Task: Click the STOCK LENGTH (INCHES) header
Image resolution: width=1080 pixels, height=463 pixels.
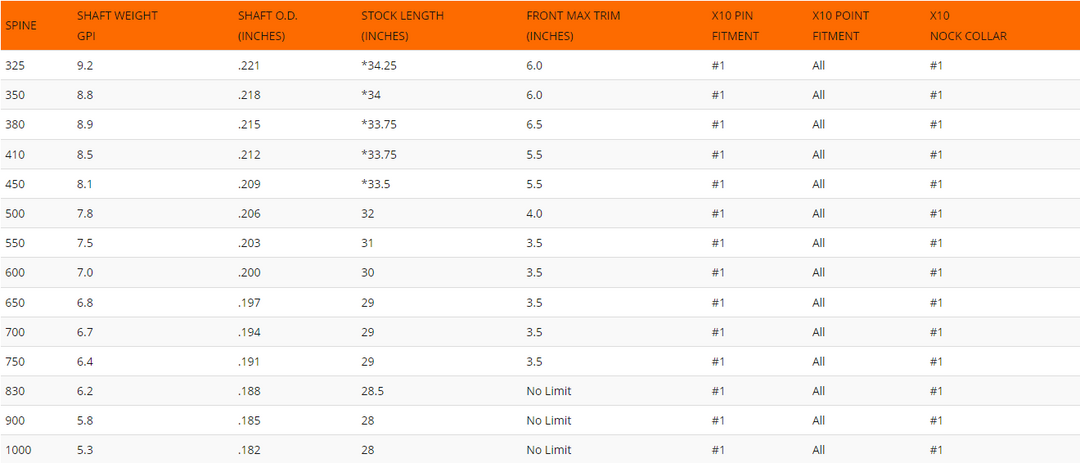Action: point(402,25)
